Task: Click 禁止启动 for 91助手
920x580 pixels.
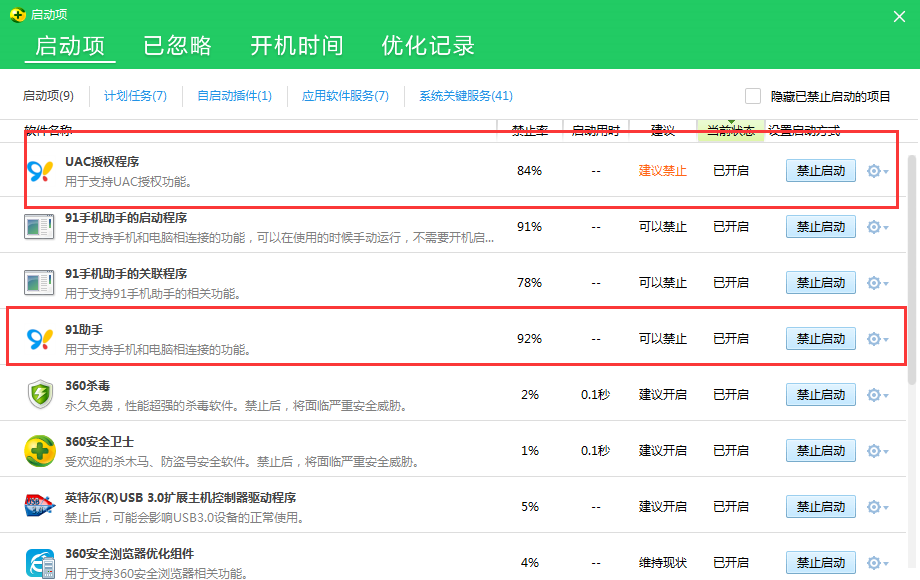Action: tap(820, 338)
